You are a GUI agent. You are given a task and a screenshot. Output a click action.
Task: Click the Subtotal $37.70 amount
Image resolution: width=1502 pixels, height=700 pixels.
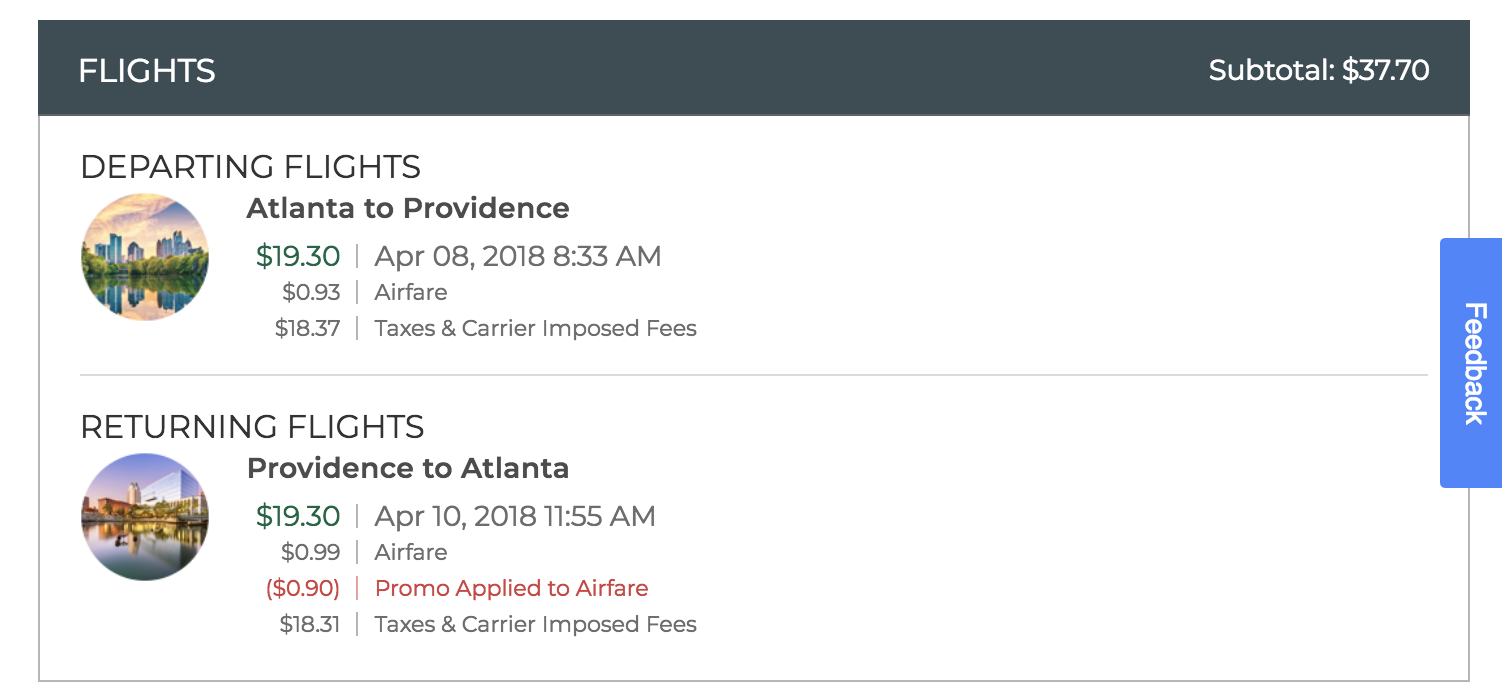pyautogui.click(x=1319, y=70)
